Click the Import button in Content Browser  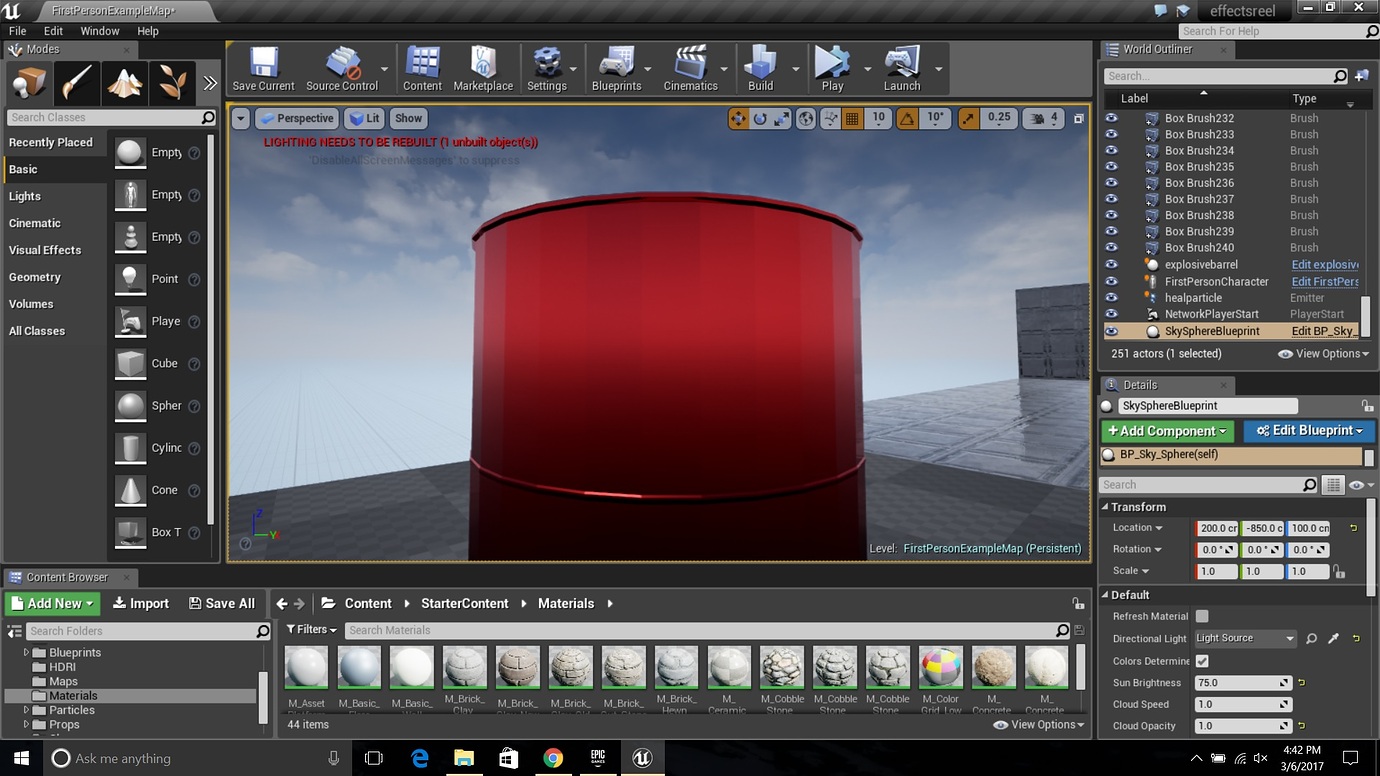[141, 603]
